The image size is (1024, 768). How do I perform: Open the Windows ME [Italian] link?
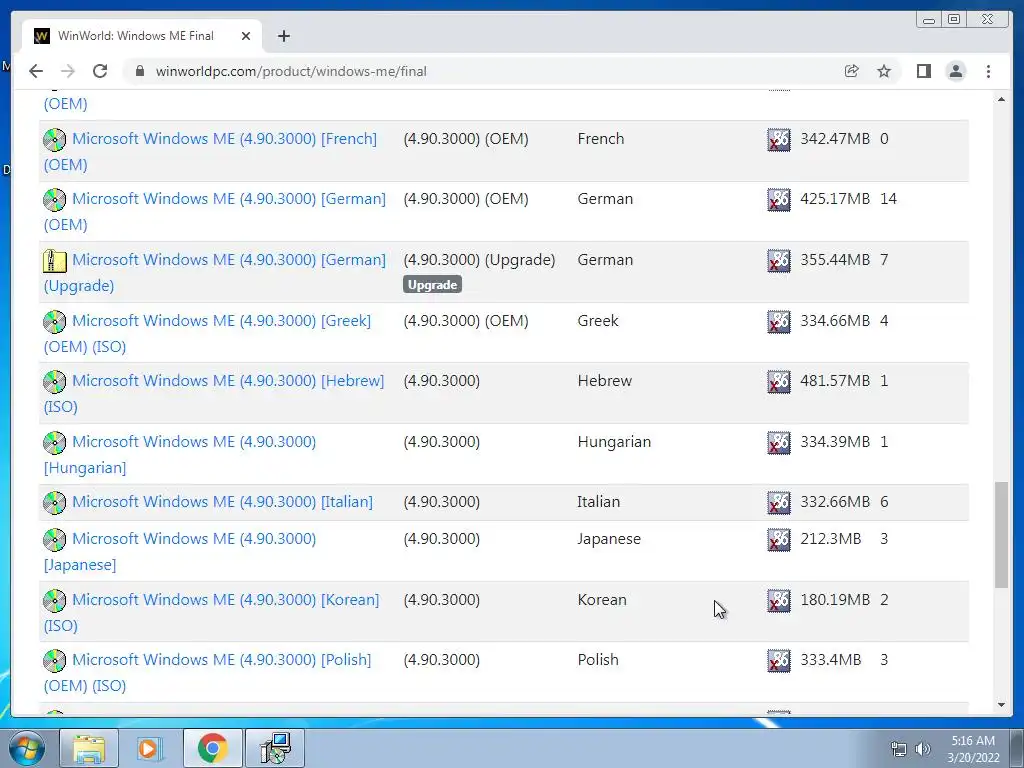click(x=222, y=502)
